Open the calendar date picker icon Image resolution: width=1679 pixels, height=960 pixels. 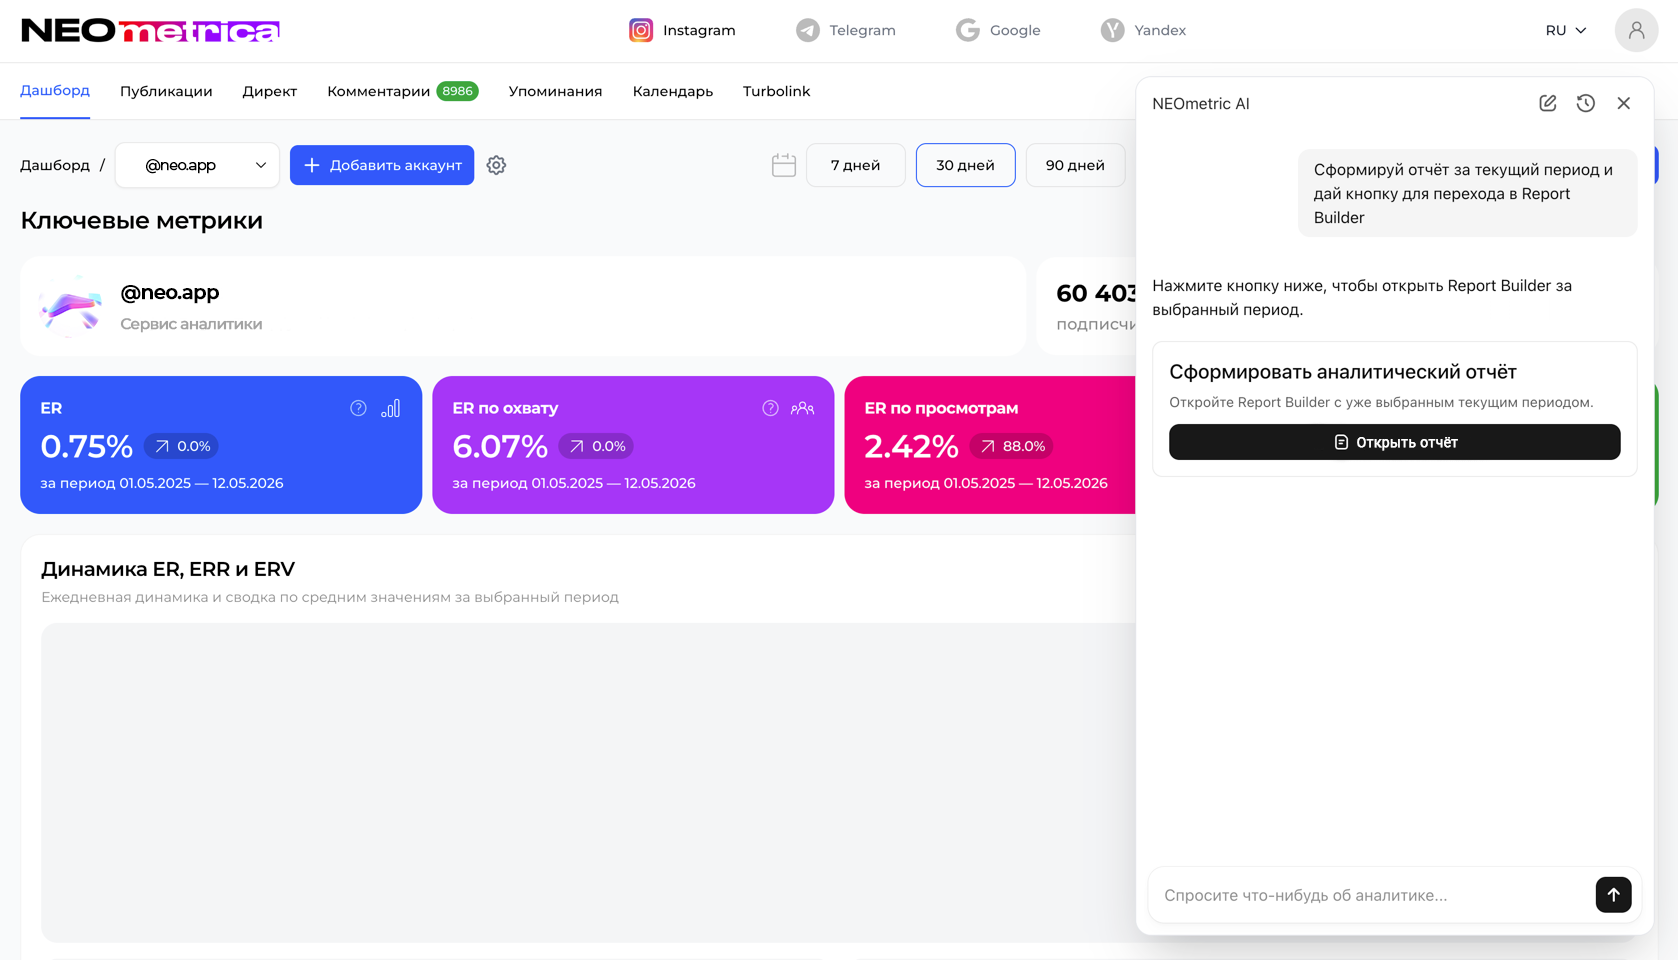coord(784,165)
